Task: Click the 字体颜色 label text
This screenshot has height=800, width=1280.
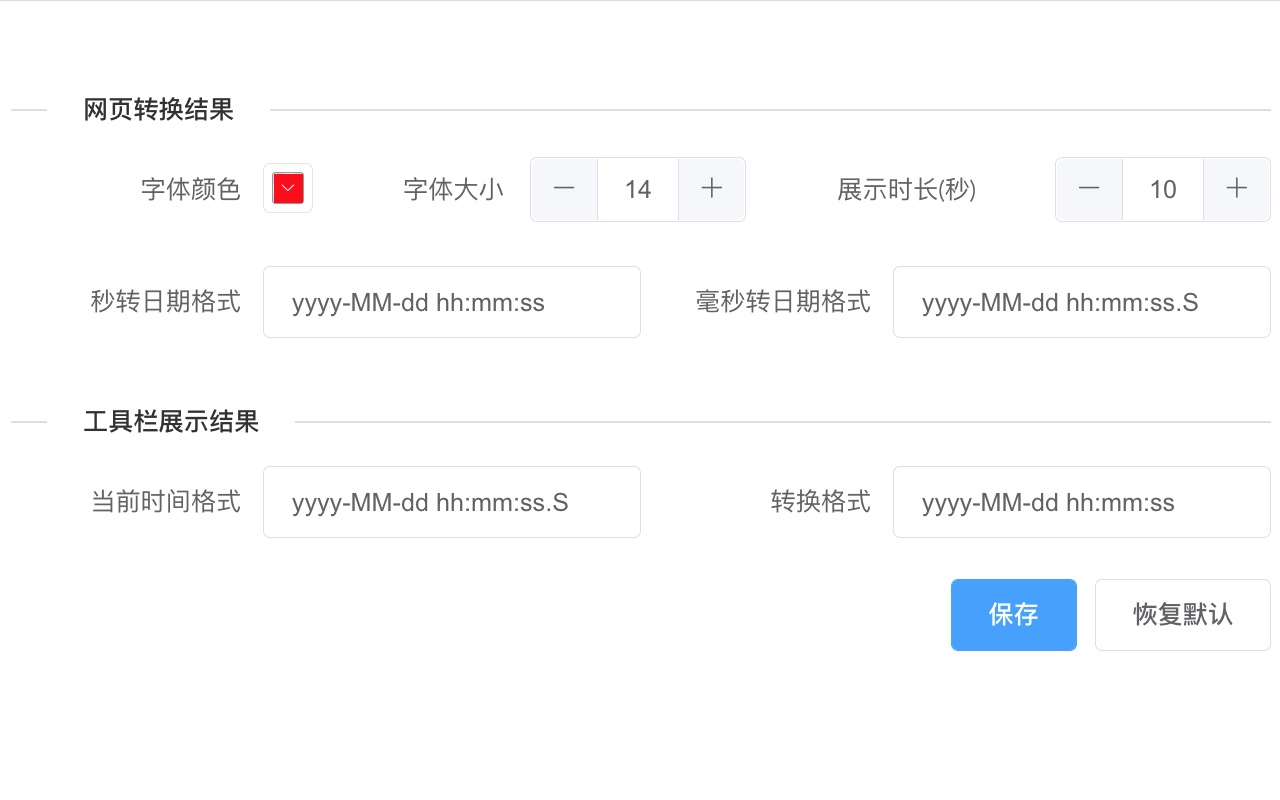Action: pos(192,189)
